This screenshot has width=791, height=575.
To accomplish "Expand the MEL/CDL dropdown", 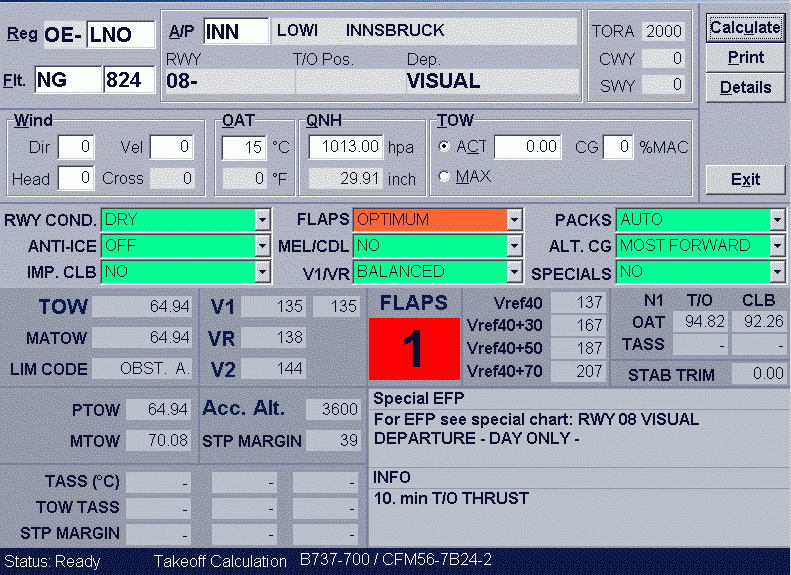I will (x=515, y=246).
